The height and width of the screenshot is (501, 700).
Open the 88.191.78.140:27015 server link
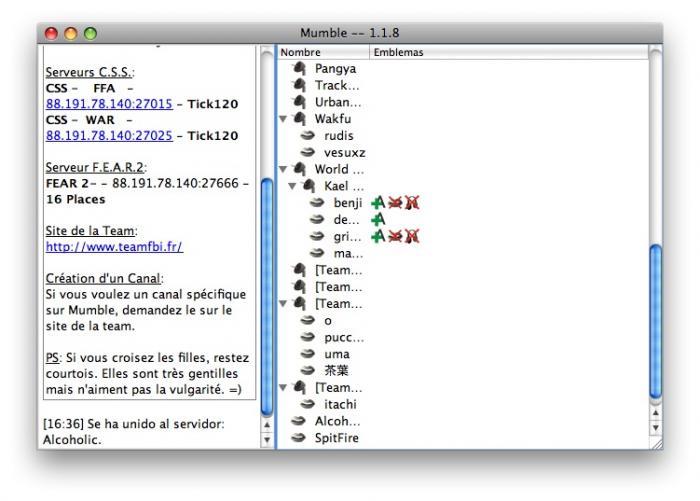click(109, 104)
